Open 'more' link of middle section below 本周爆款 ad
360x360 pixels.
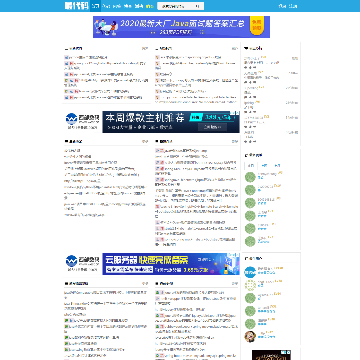(235, 141)
